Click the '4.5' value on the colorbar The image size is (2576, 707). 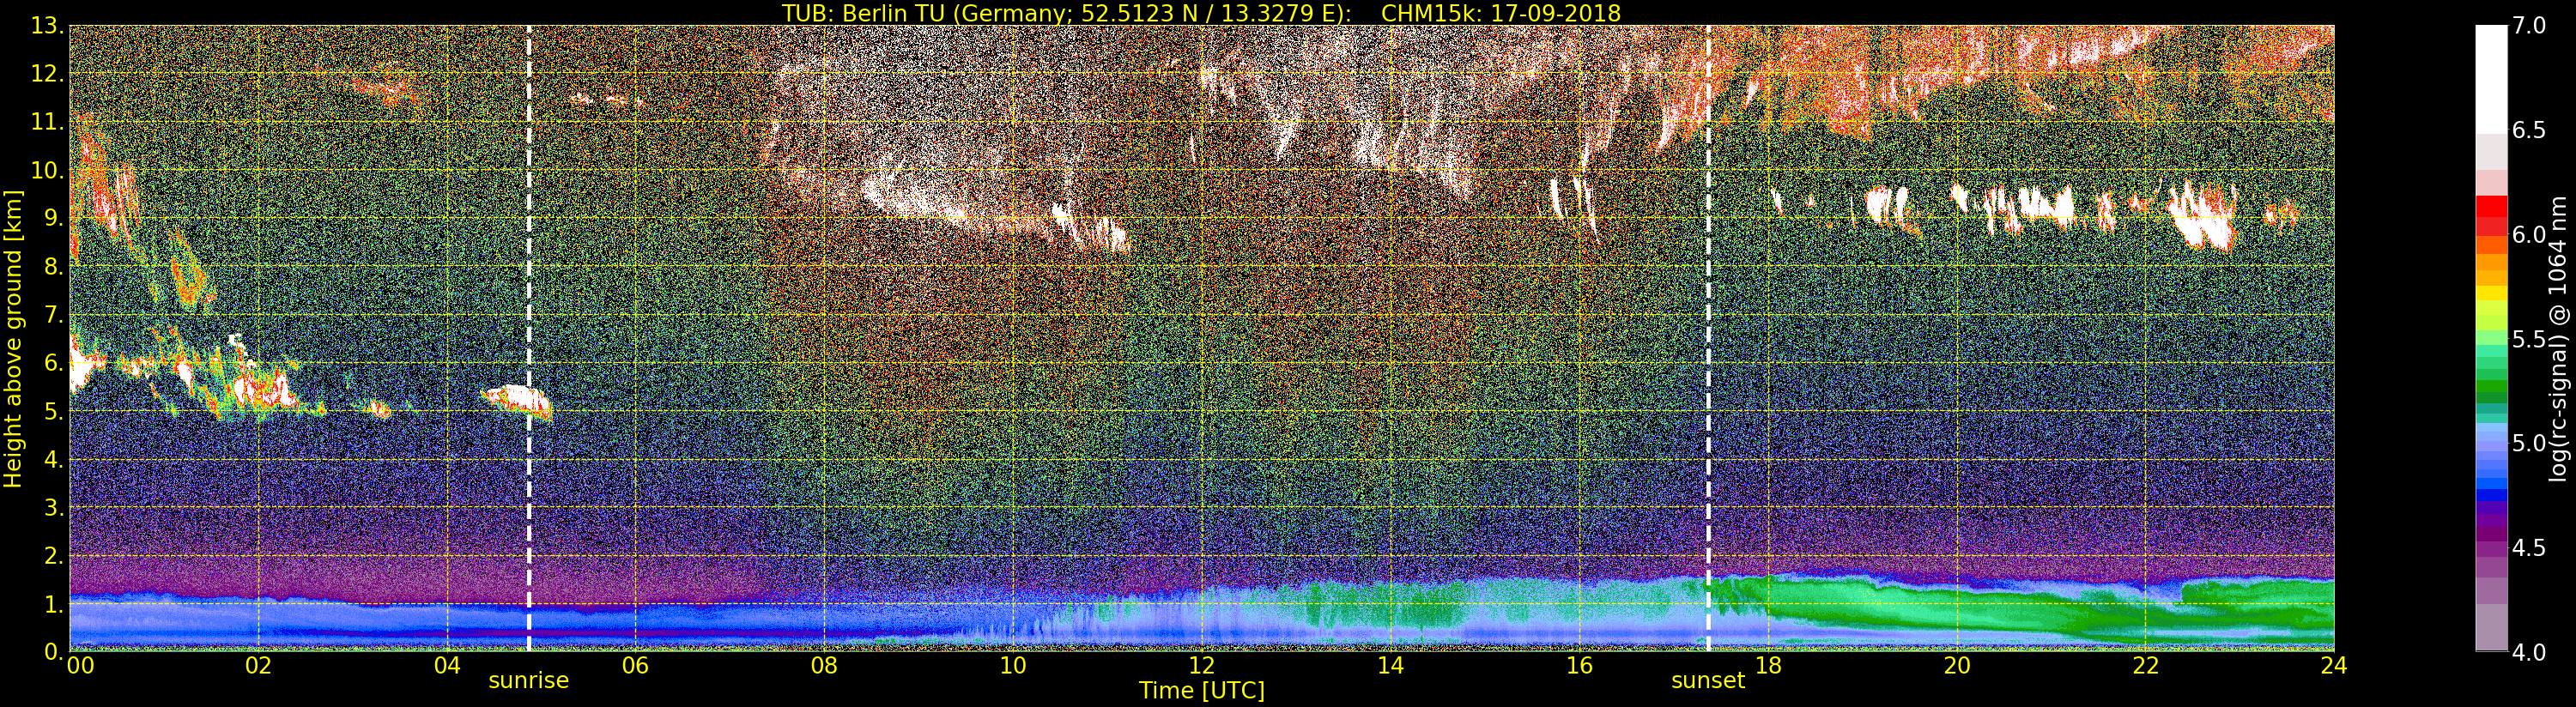(2529, 548)
